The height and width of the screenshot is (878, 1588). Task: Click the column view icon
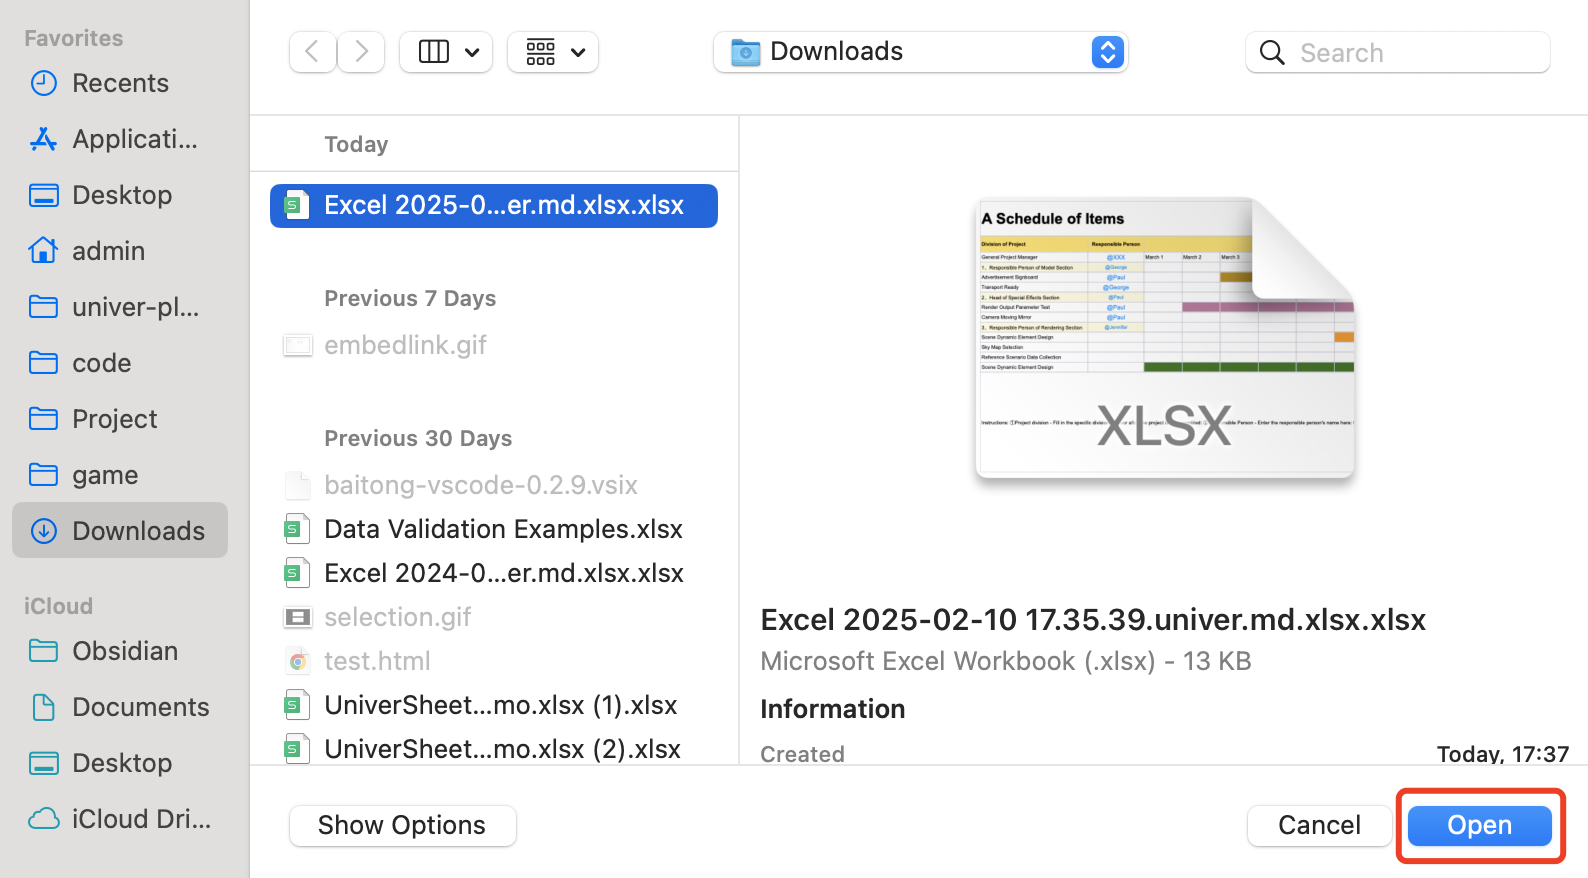[x=433, y=52]
